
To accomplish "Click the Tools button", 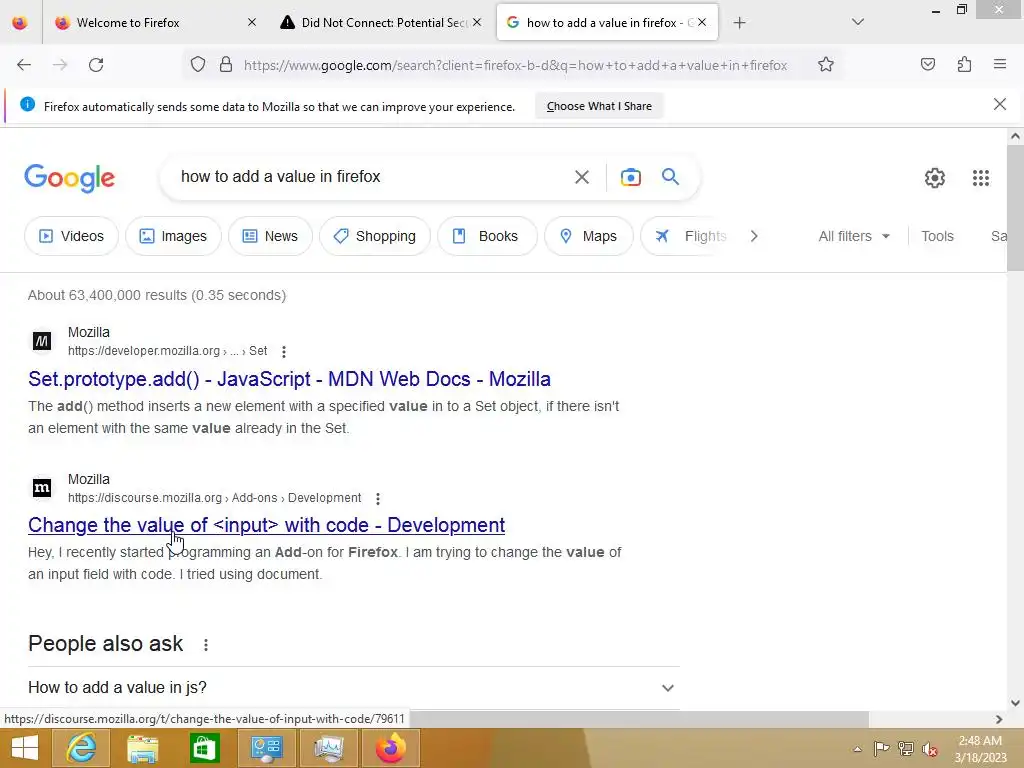I will (937, 236).
